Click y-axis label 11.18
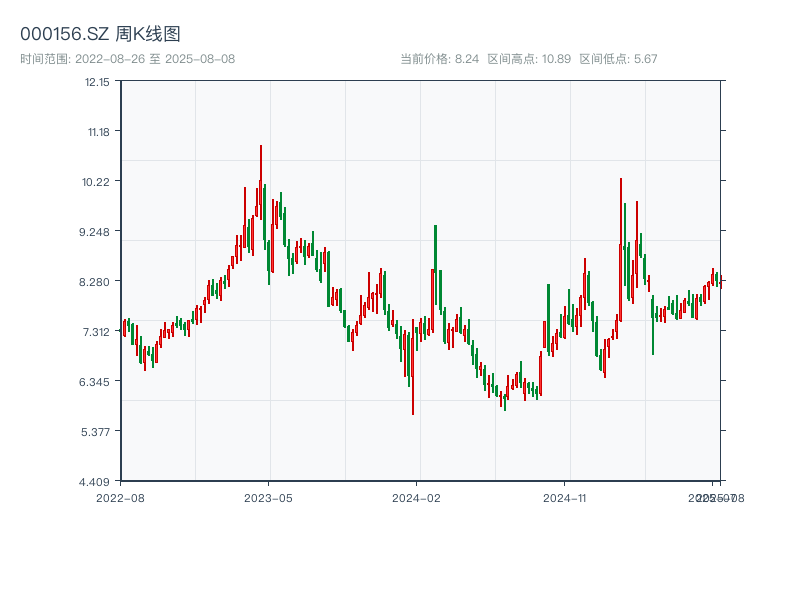This screenshot has height=600, width=800. coord(98,132)
